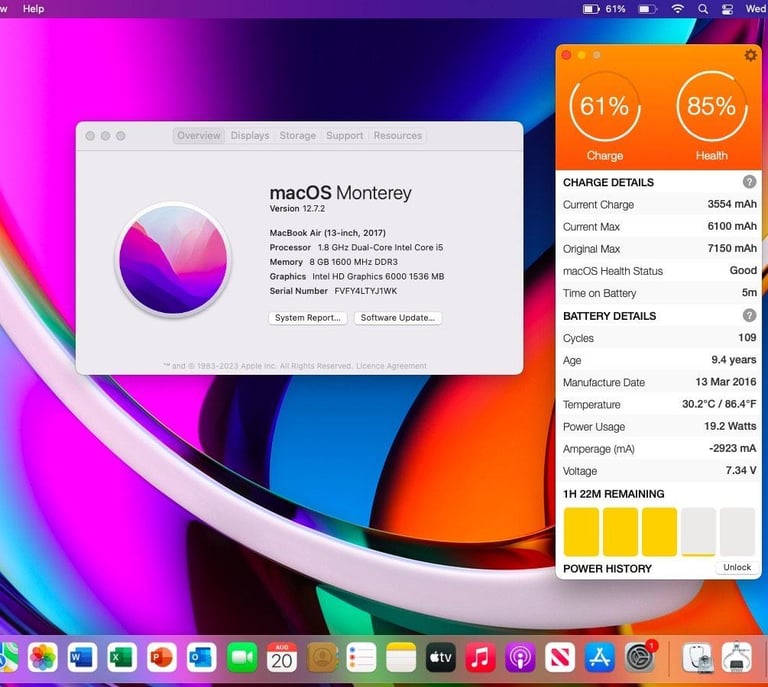768x687 pixels.
Task: Open Podcasts from the dock
Action: (x=520, y=657)
